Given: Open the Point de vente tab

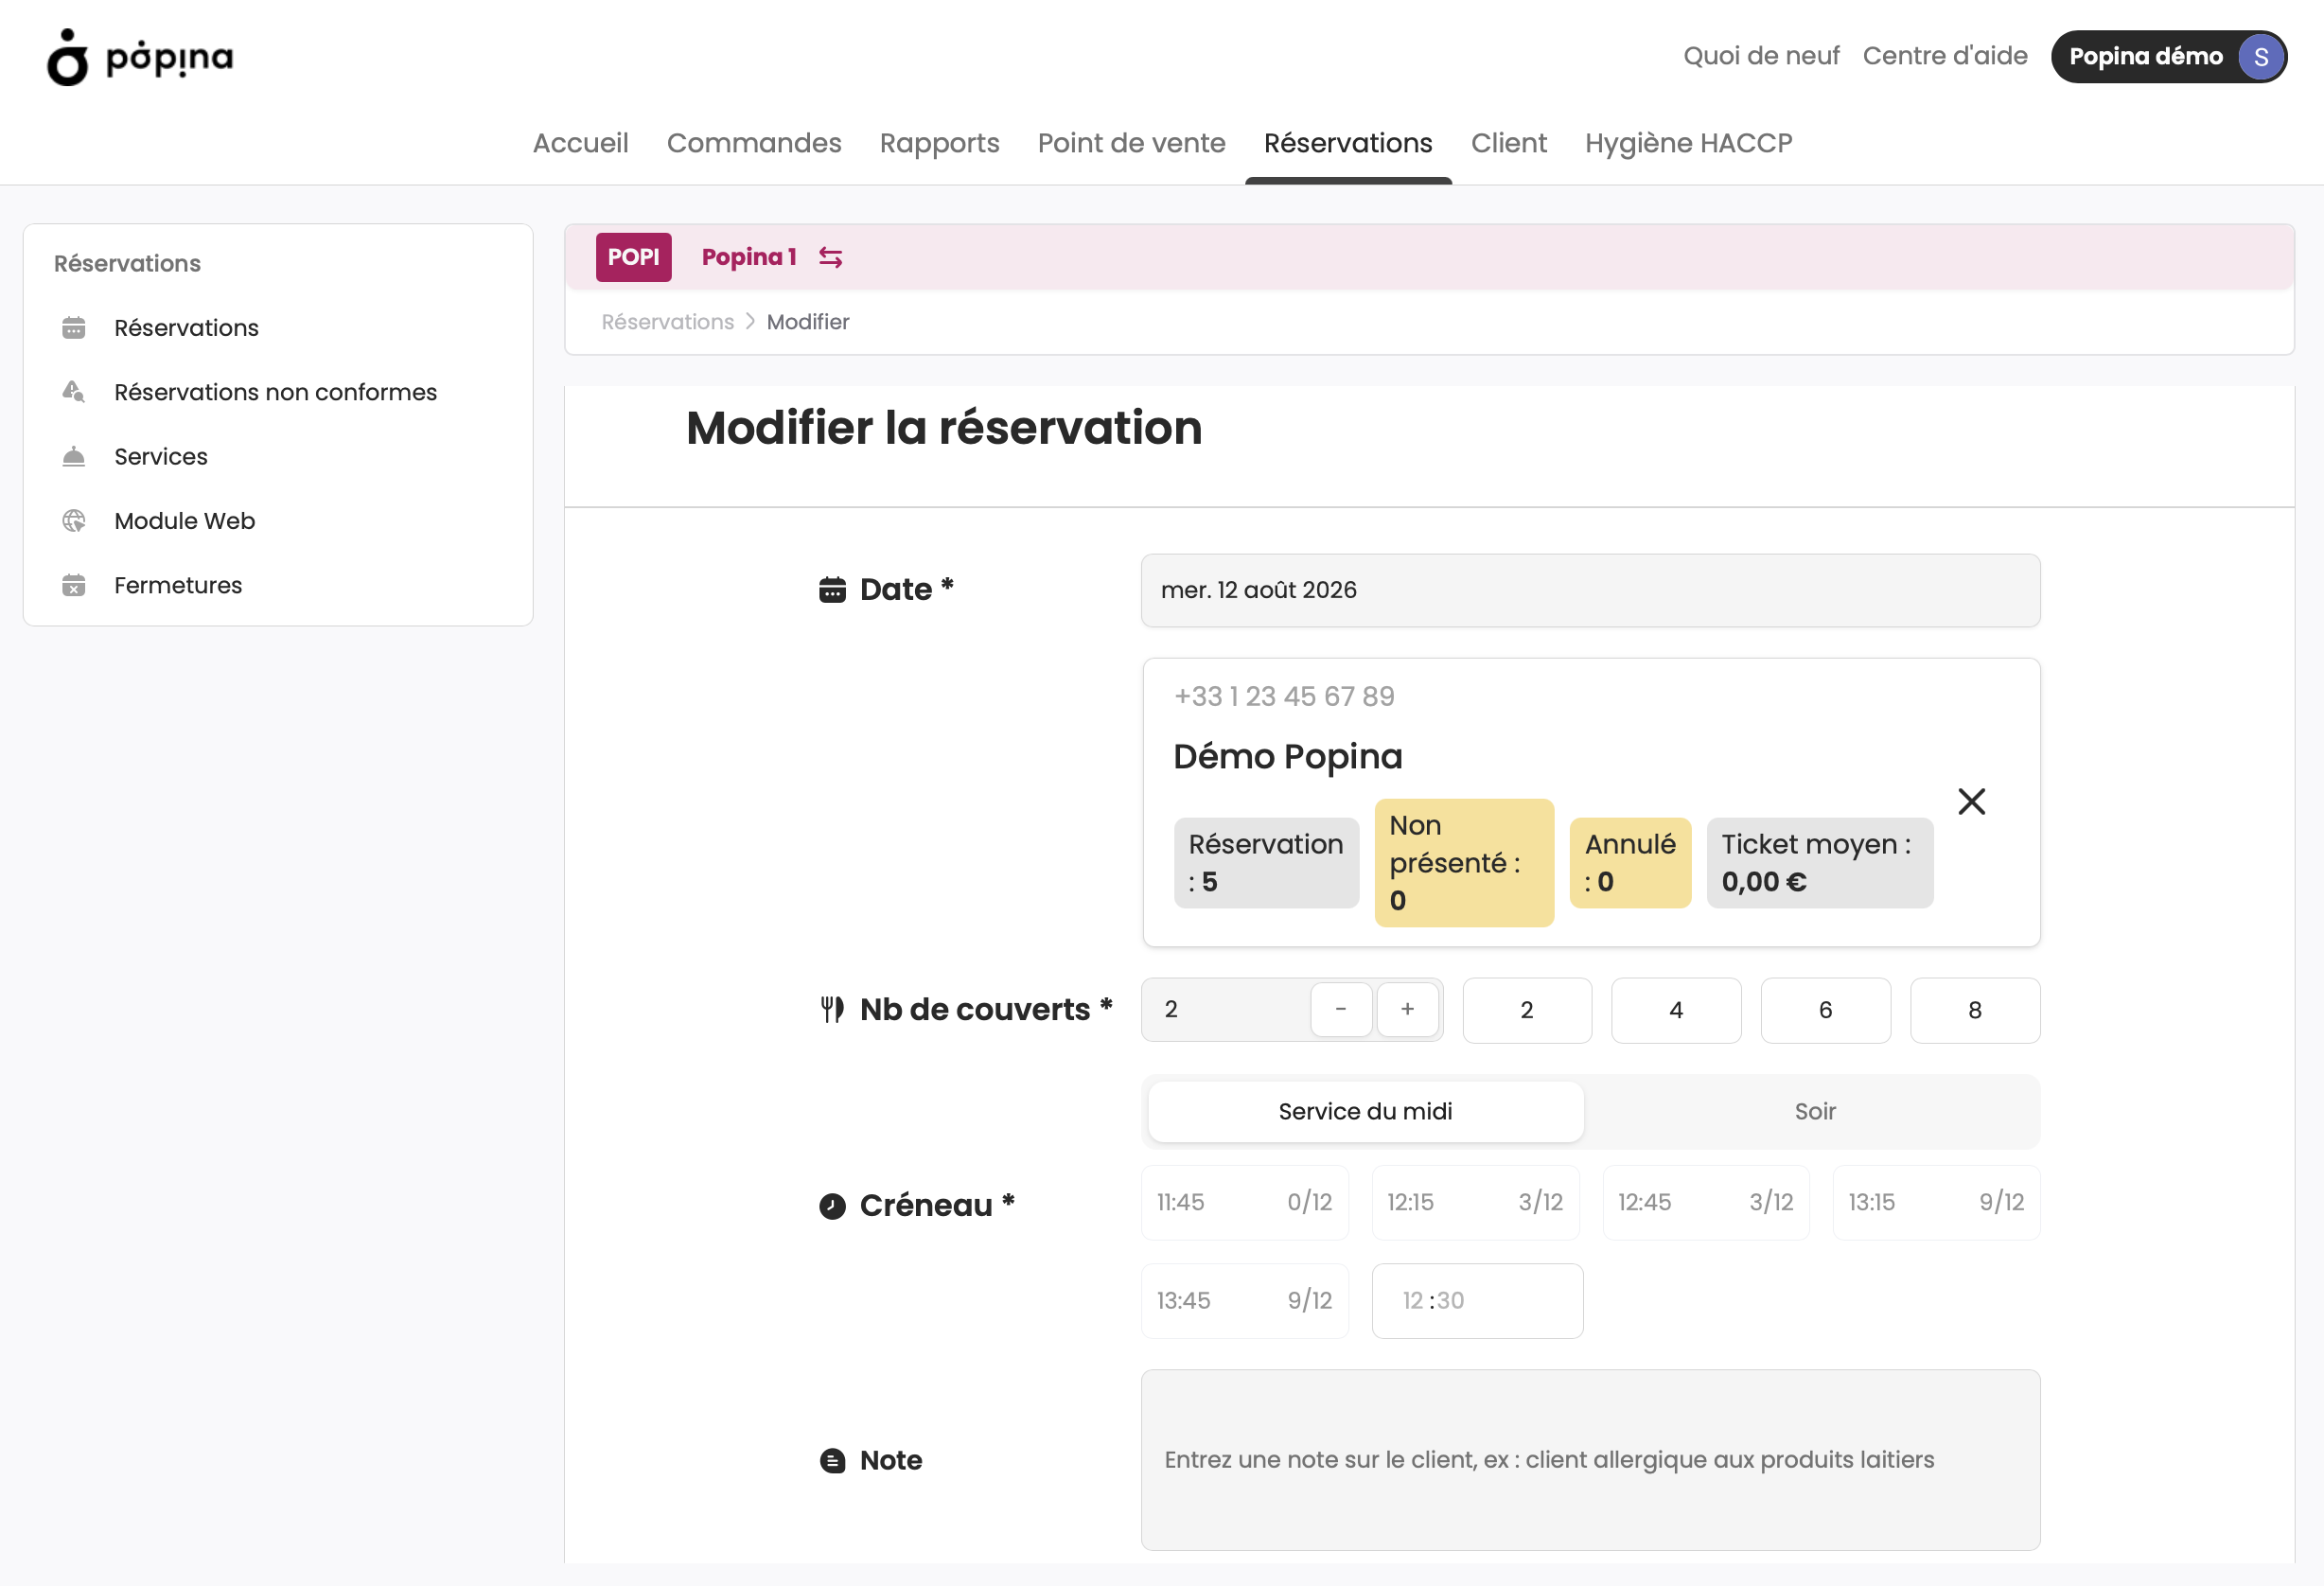Looking at the screenshot, I should pyautogui.click(x=1131, y=143).
